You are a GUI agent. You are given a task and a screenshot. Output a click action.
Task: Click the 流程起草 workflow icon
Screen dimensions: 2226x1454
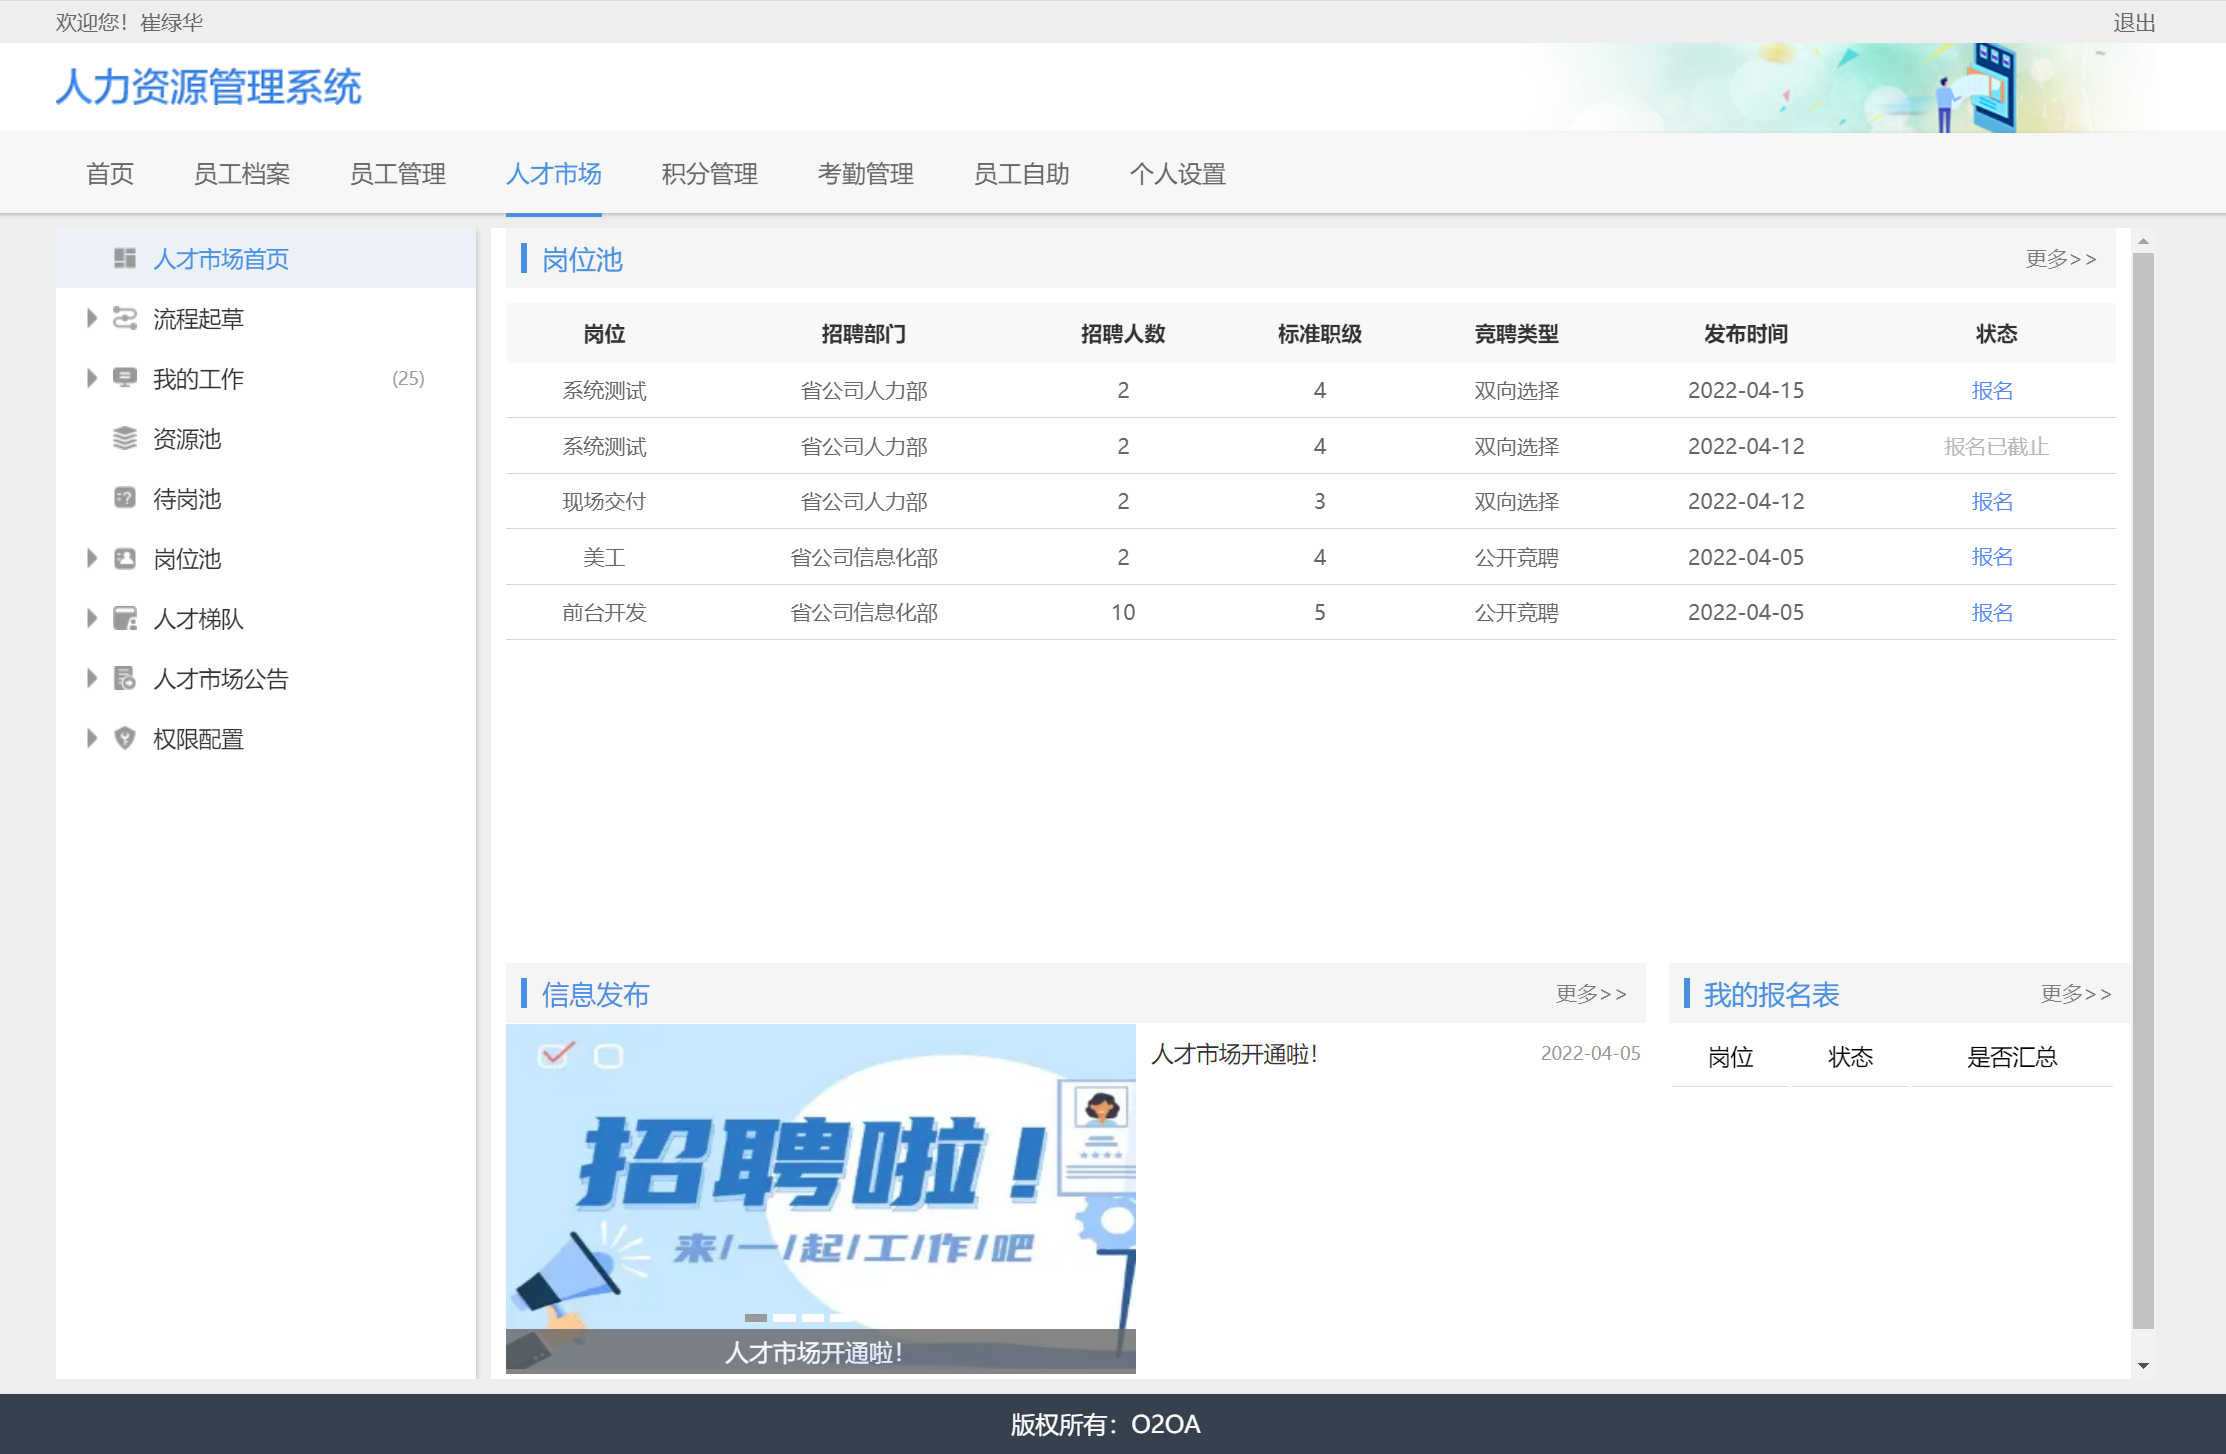click(124, 319)
